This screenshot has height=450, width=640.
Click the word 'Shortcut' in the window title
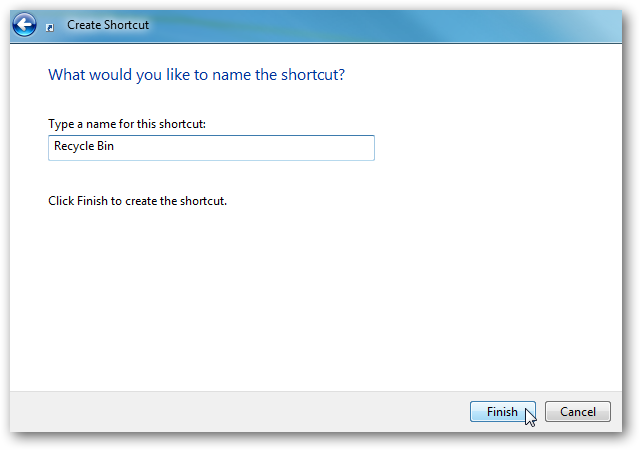(x=127, y=25)
